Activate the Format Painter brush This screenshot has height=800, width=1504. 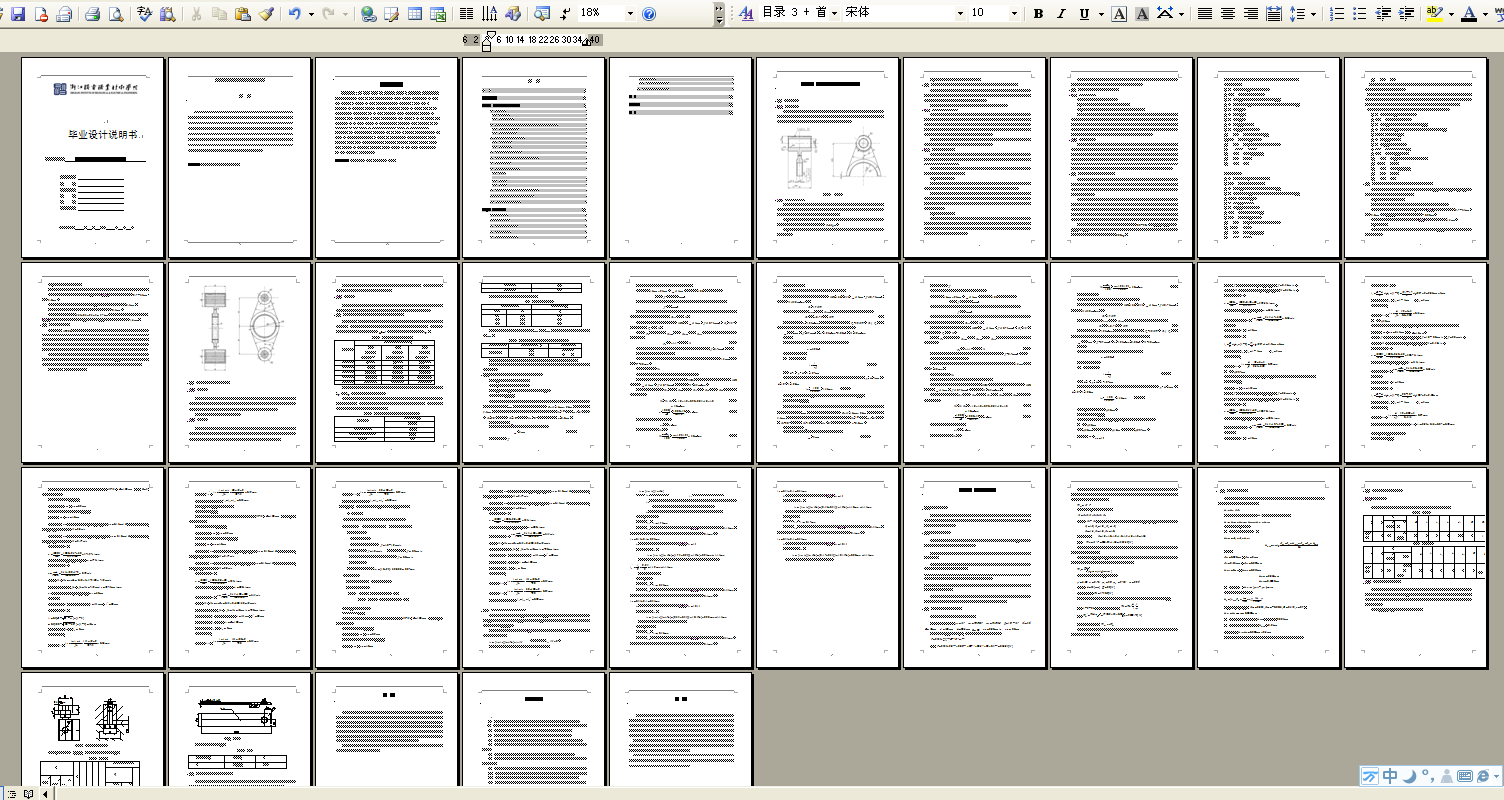(x=266, y=14)
